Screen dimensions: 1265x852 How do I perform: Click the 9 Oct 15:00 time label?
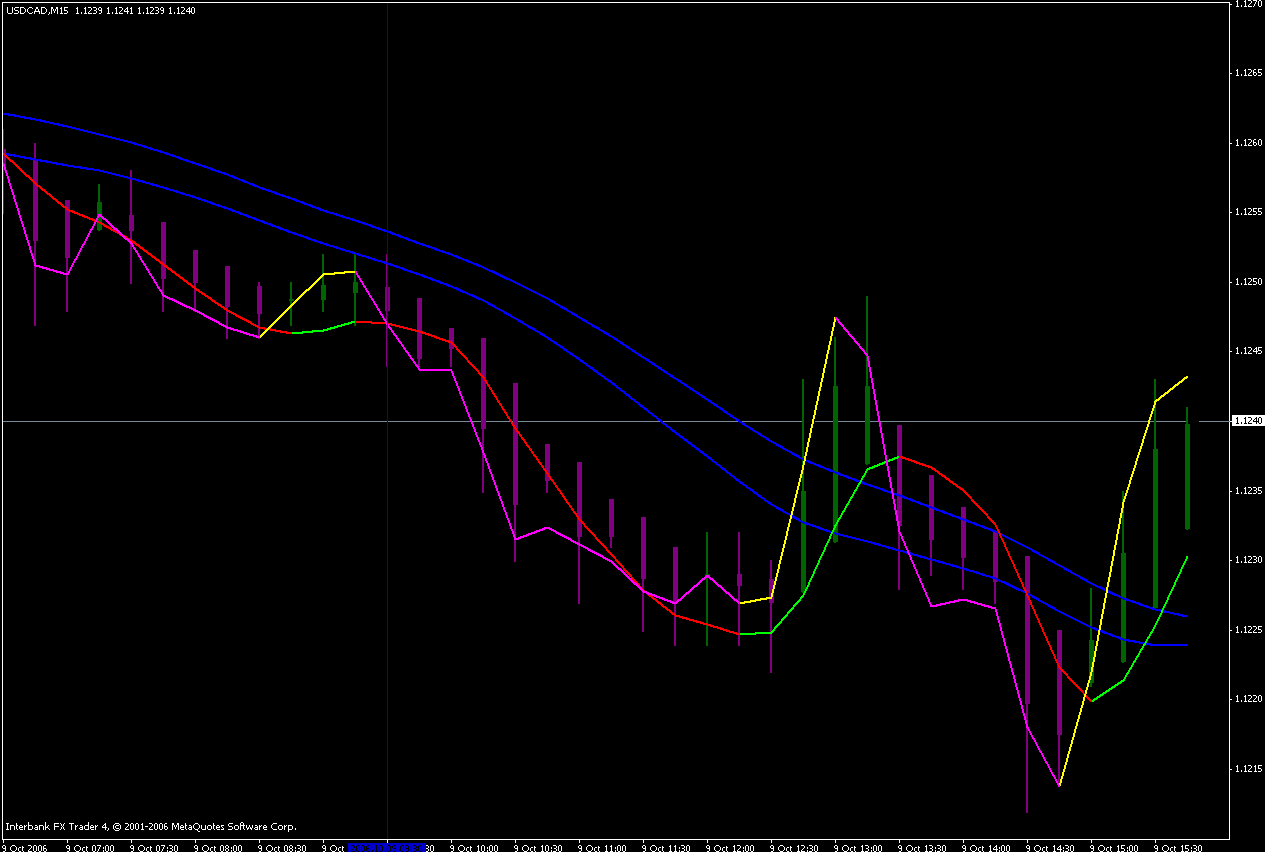1115,847
